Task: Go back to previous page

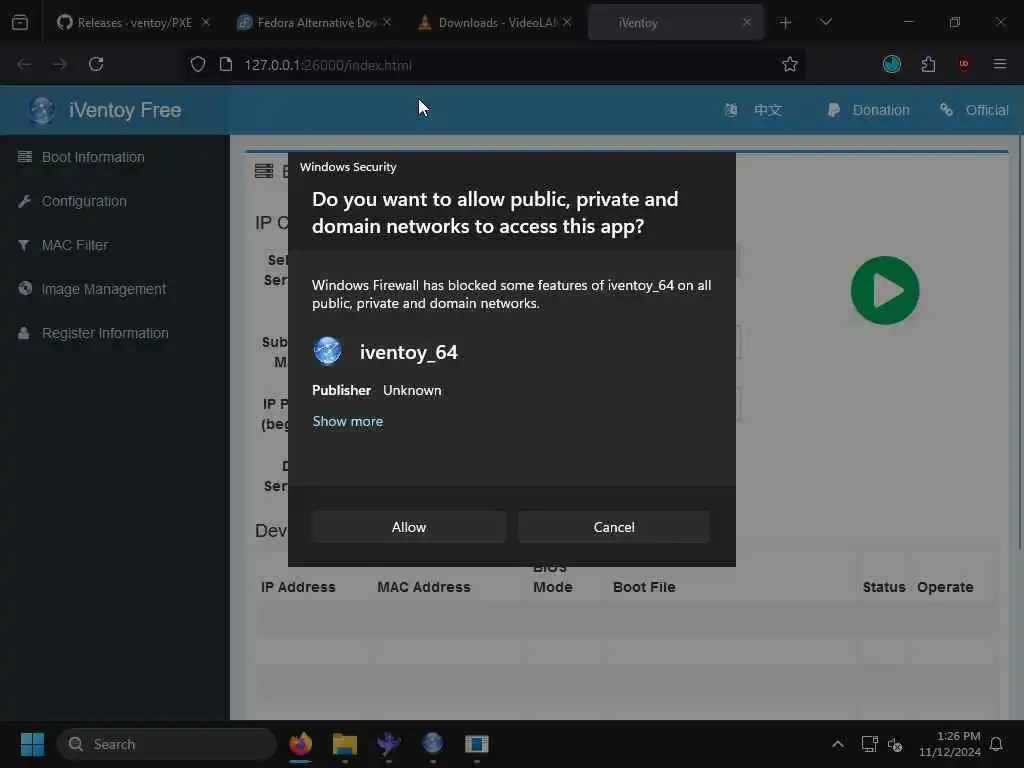Action: [24, 64]
